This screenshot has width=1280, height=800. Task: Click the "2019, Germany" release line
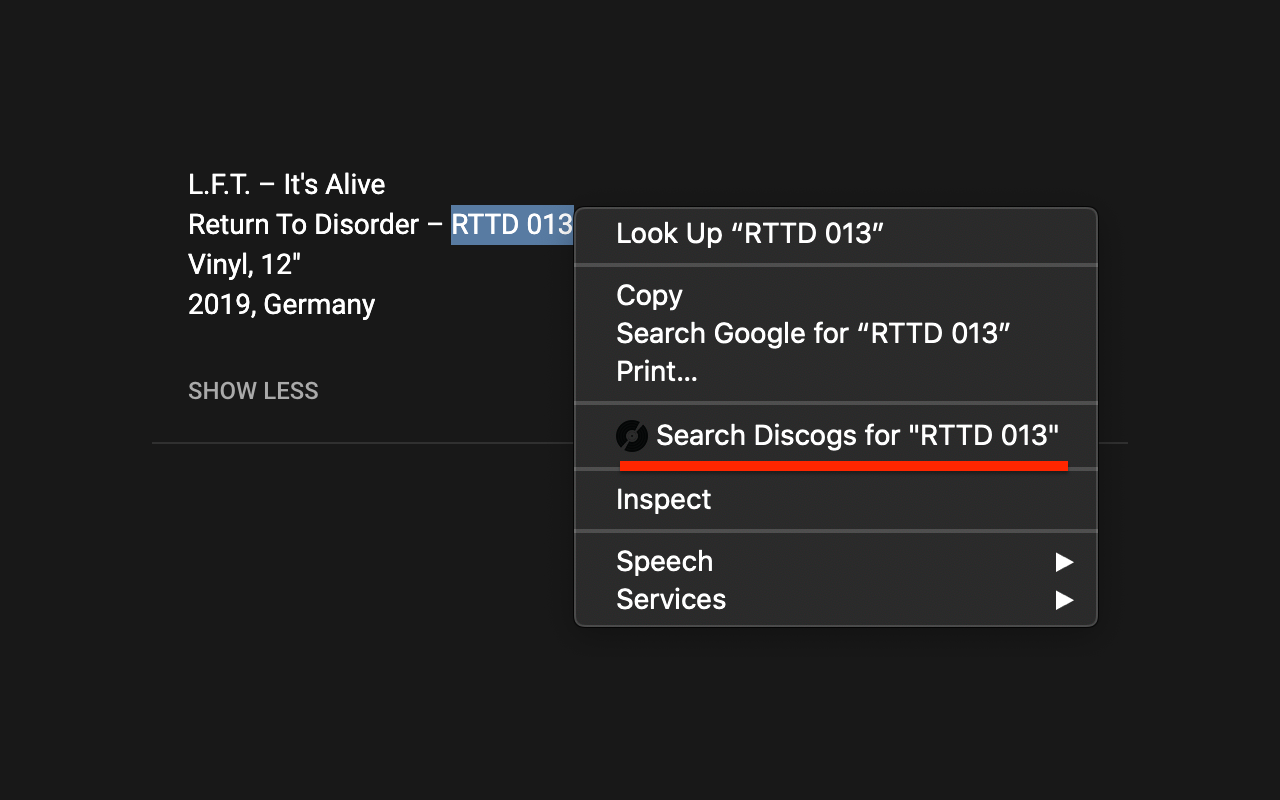tap(281, 305)
